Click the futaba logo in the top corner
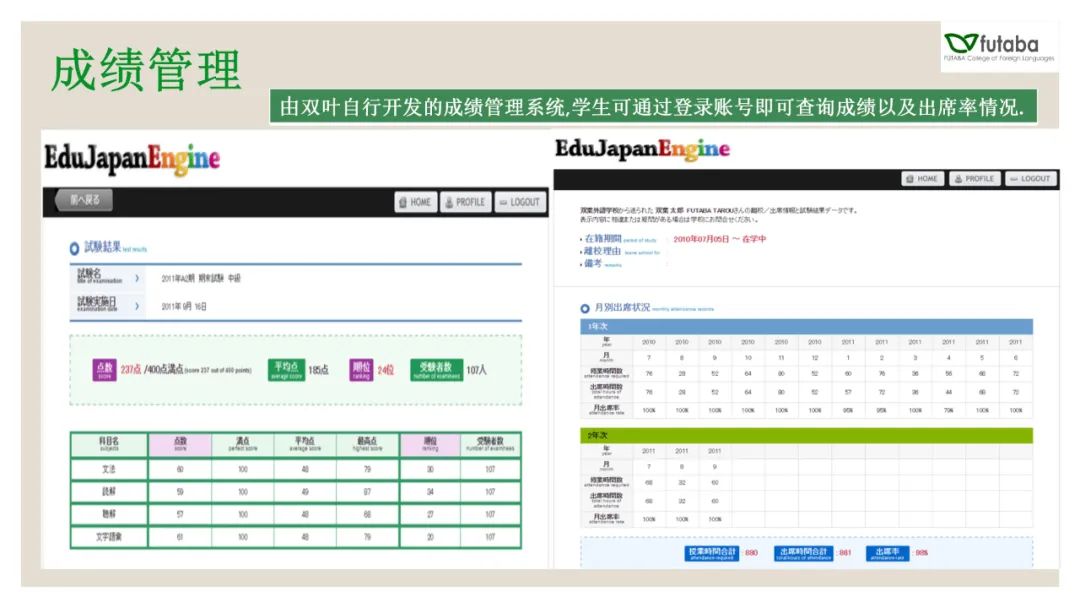This screenshot has height=608, width=1080. [x=998, y=47]
